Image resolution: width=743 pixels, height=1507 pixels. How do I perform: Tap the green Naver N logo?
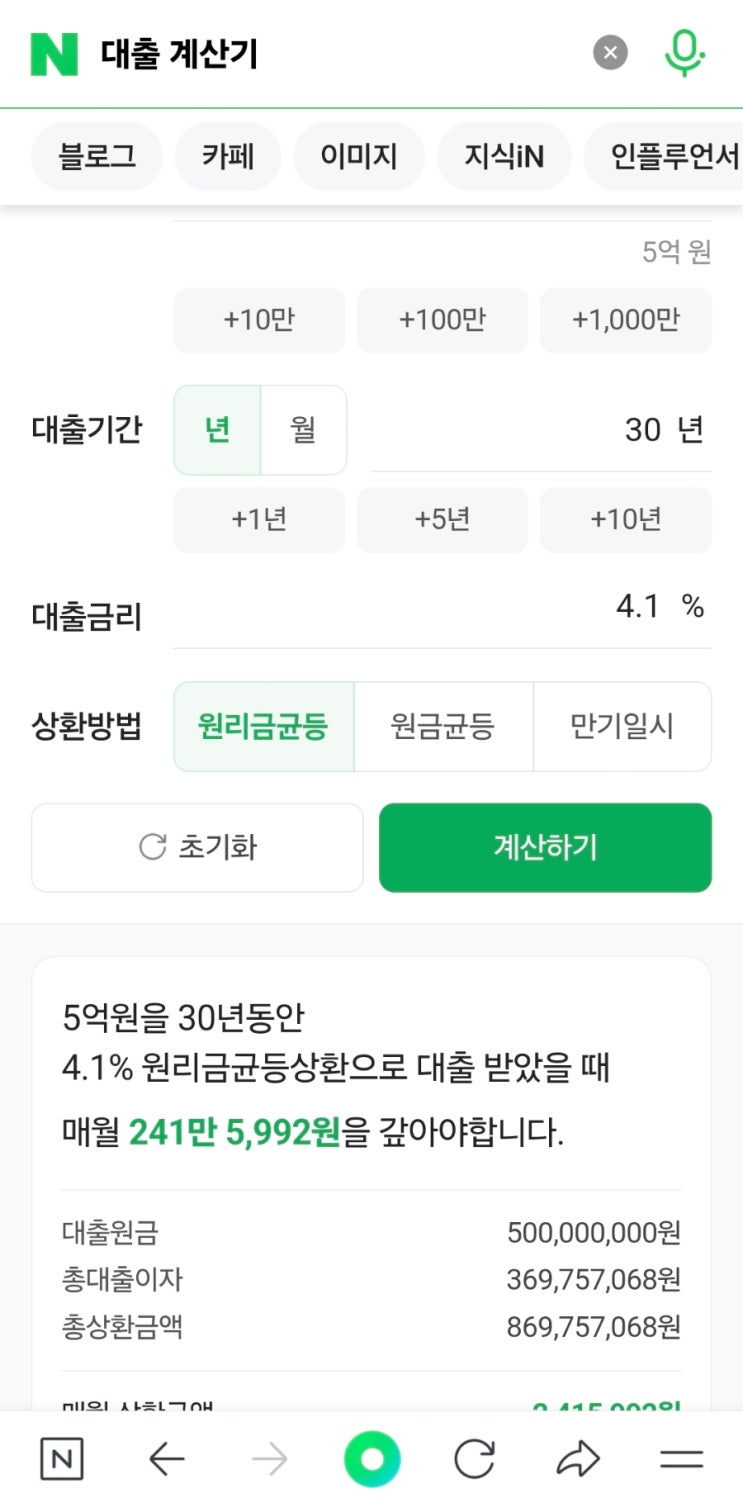tap(54, 54)
